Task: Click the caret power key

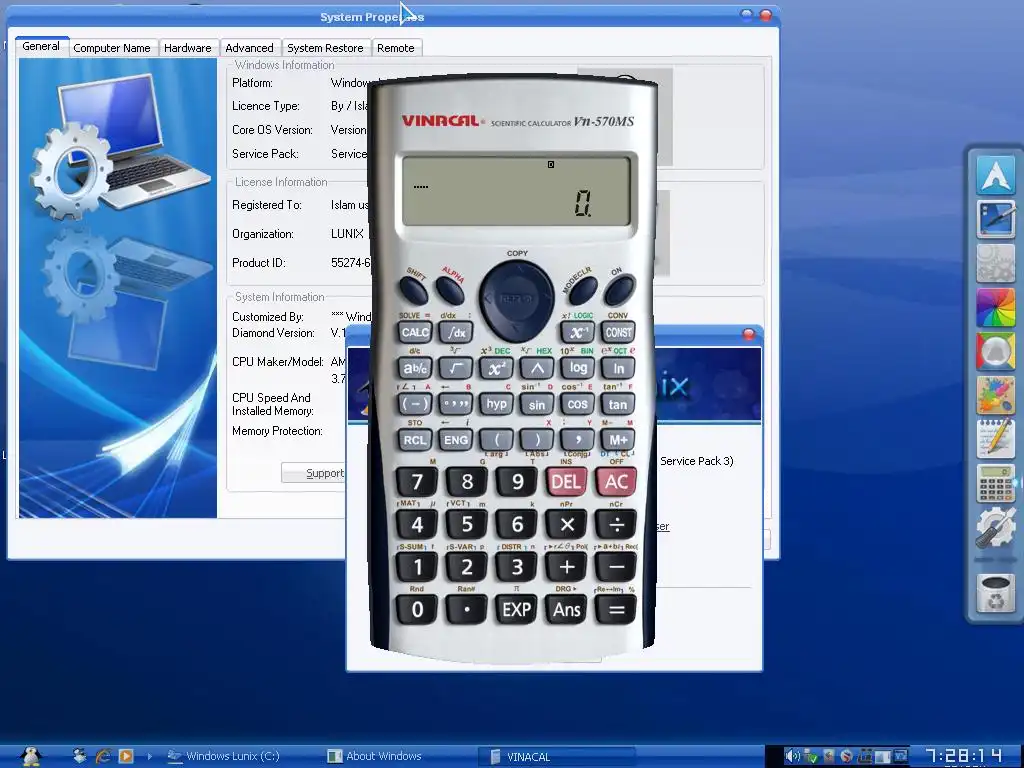Action: click(537, 368)
